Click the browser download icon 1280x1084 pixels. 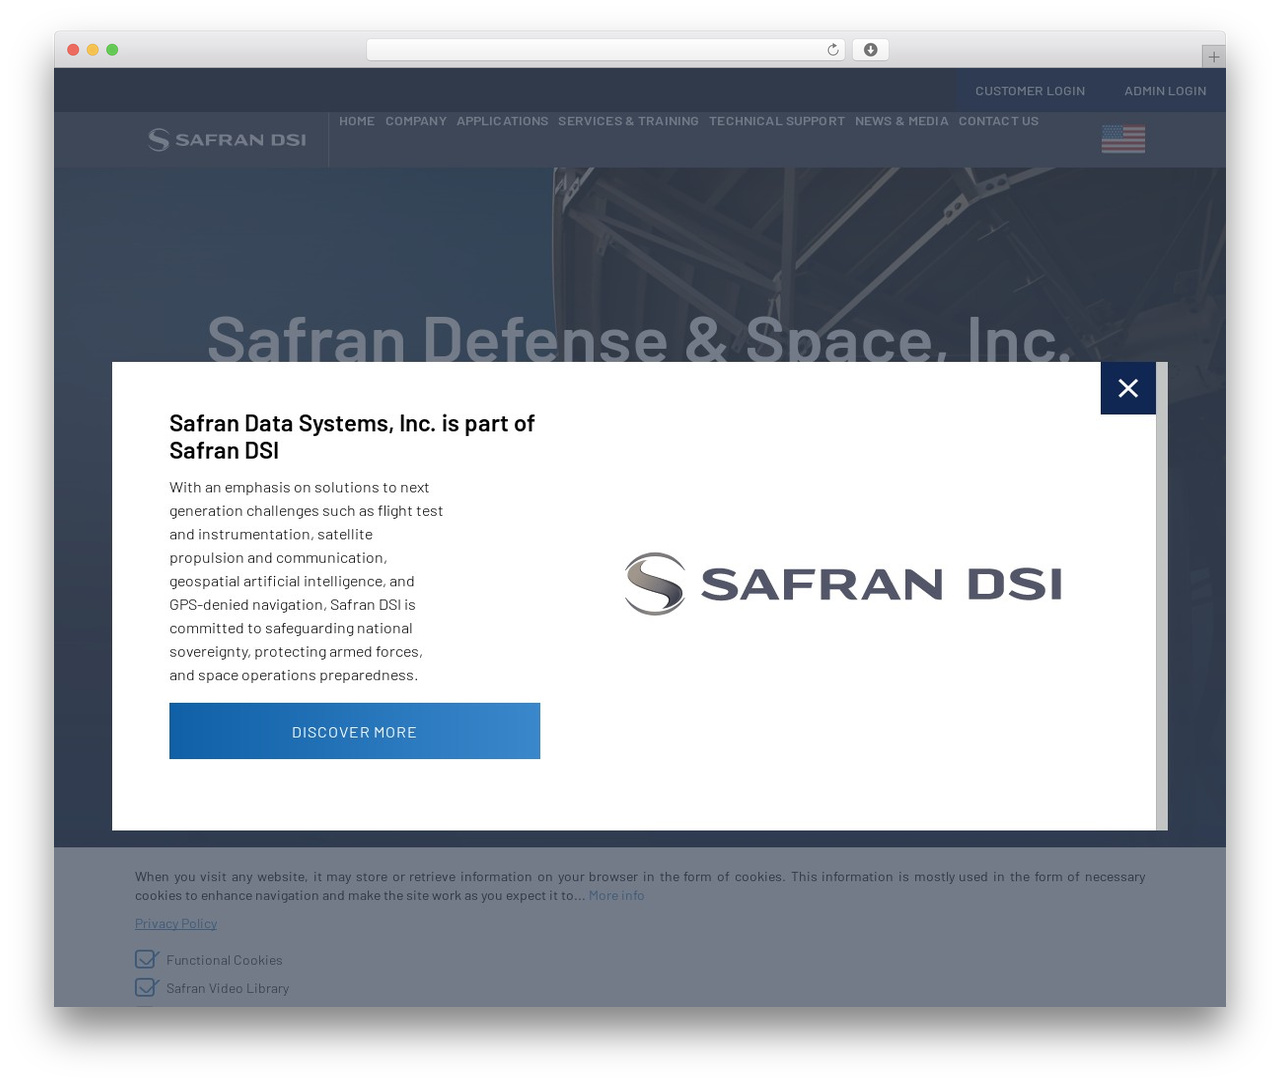tap(870, 50)
